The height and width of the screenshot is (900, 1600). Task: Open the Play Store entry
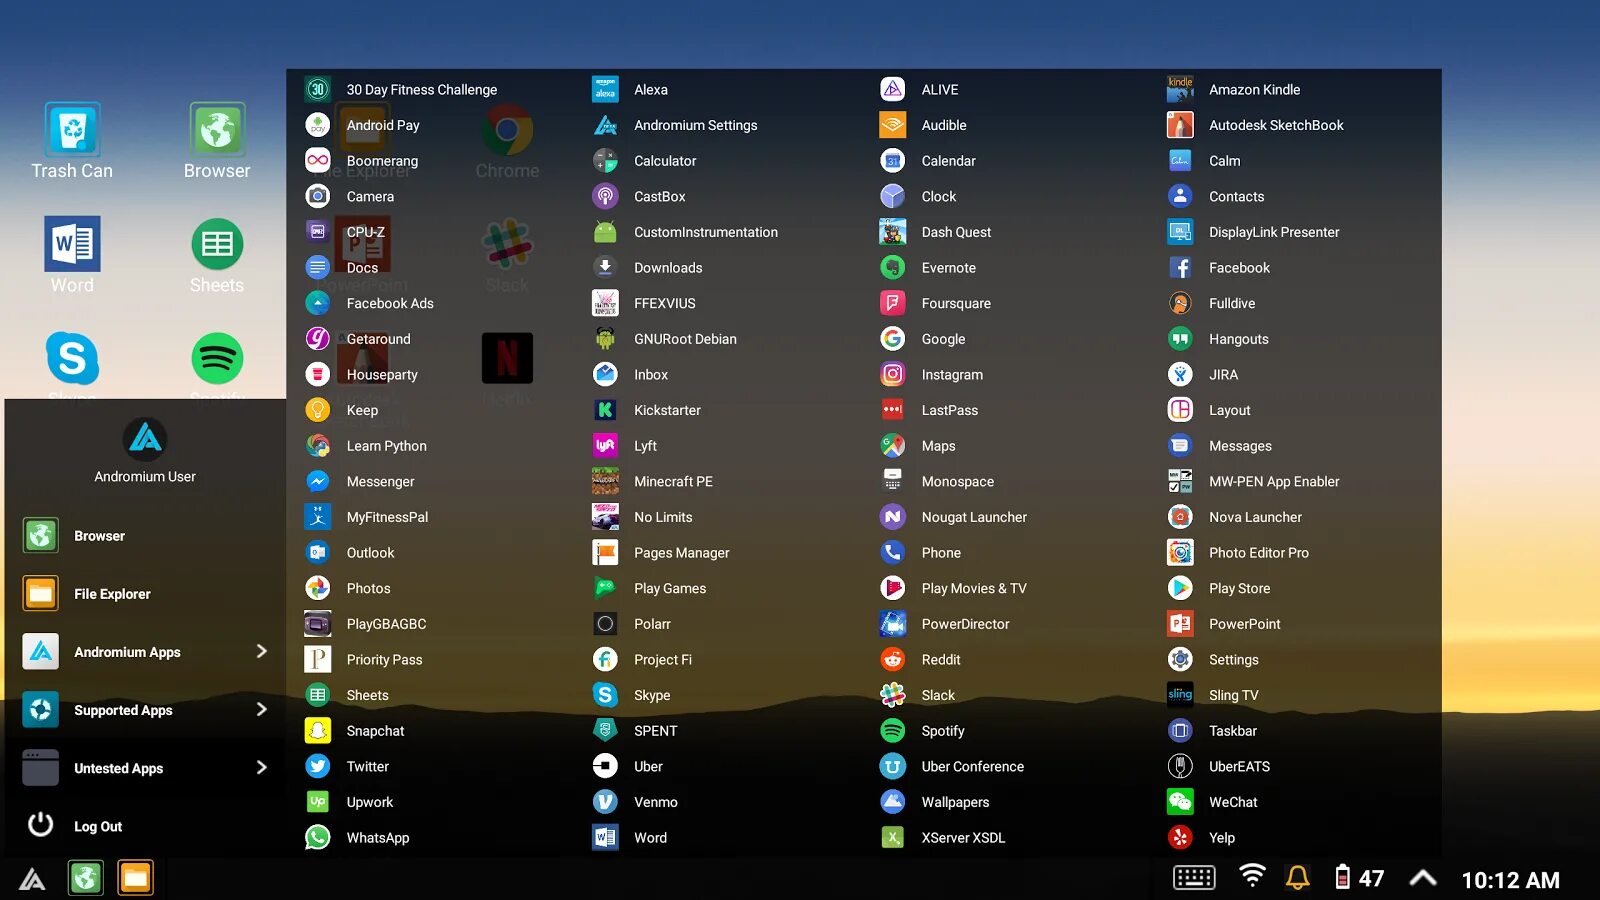pos(1219,588)
